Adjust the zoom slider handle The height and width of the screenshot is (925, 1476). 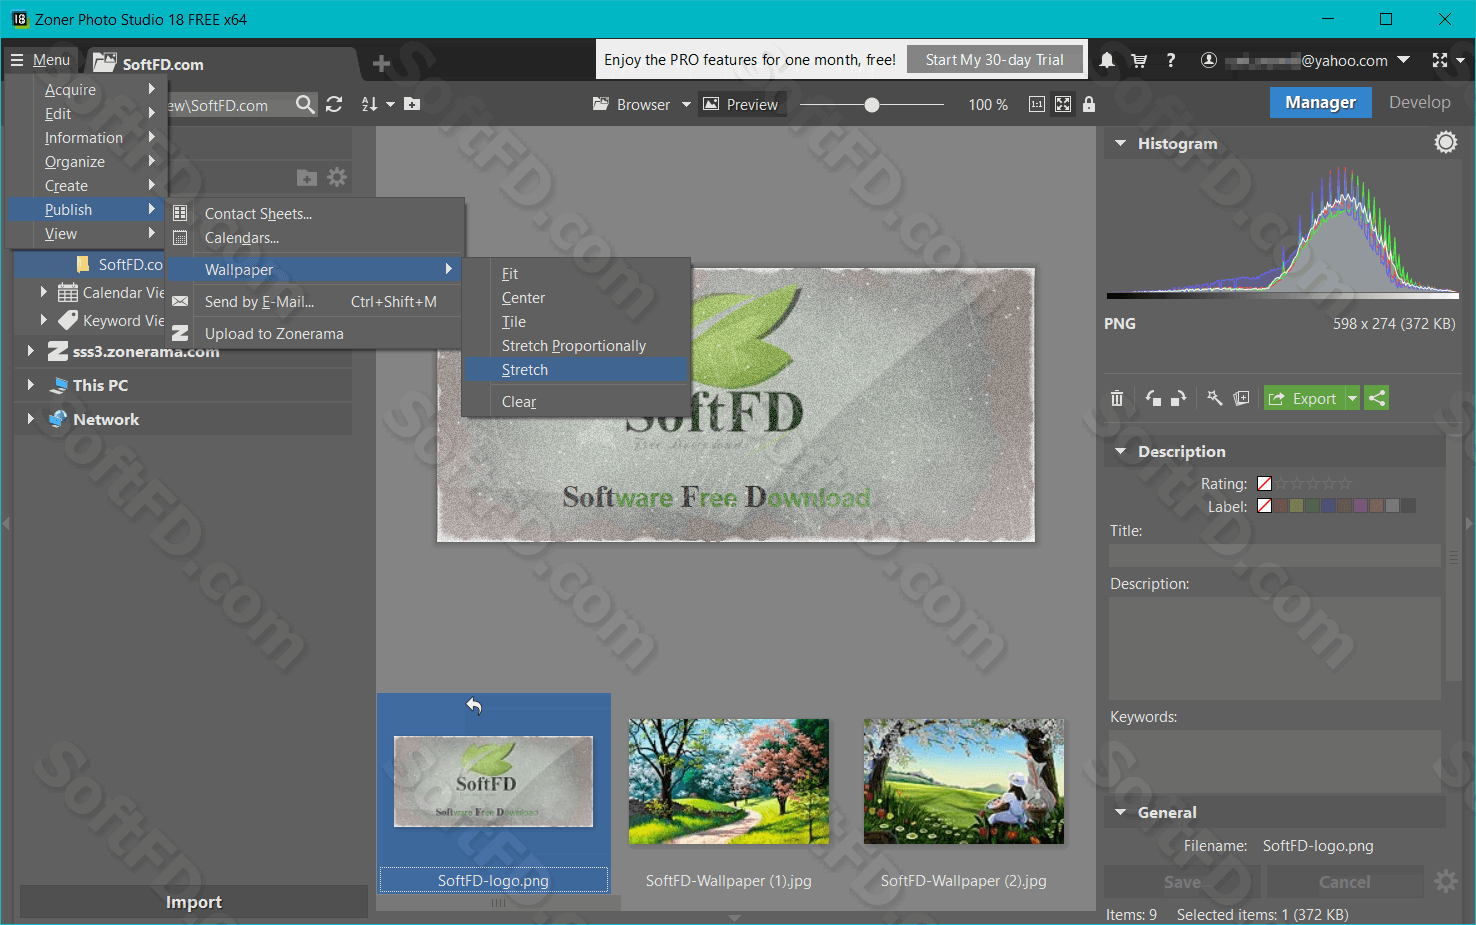point(872,104)
